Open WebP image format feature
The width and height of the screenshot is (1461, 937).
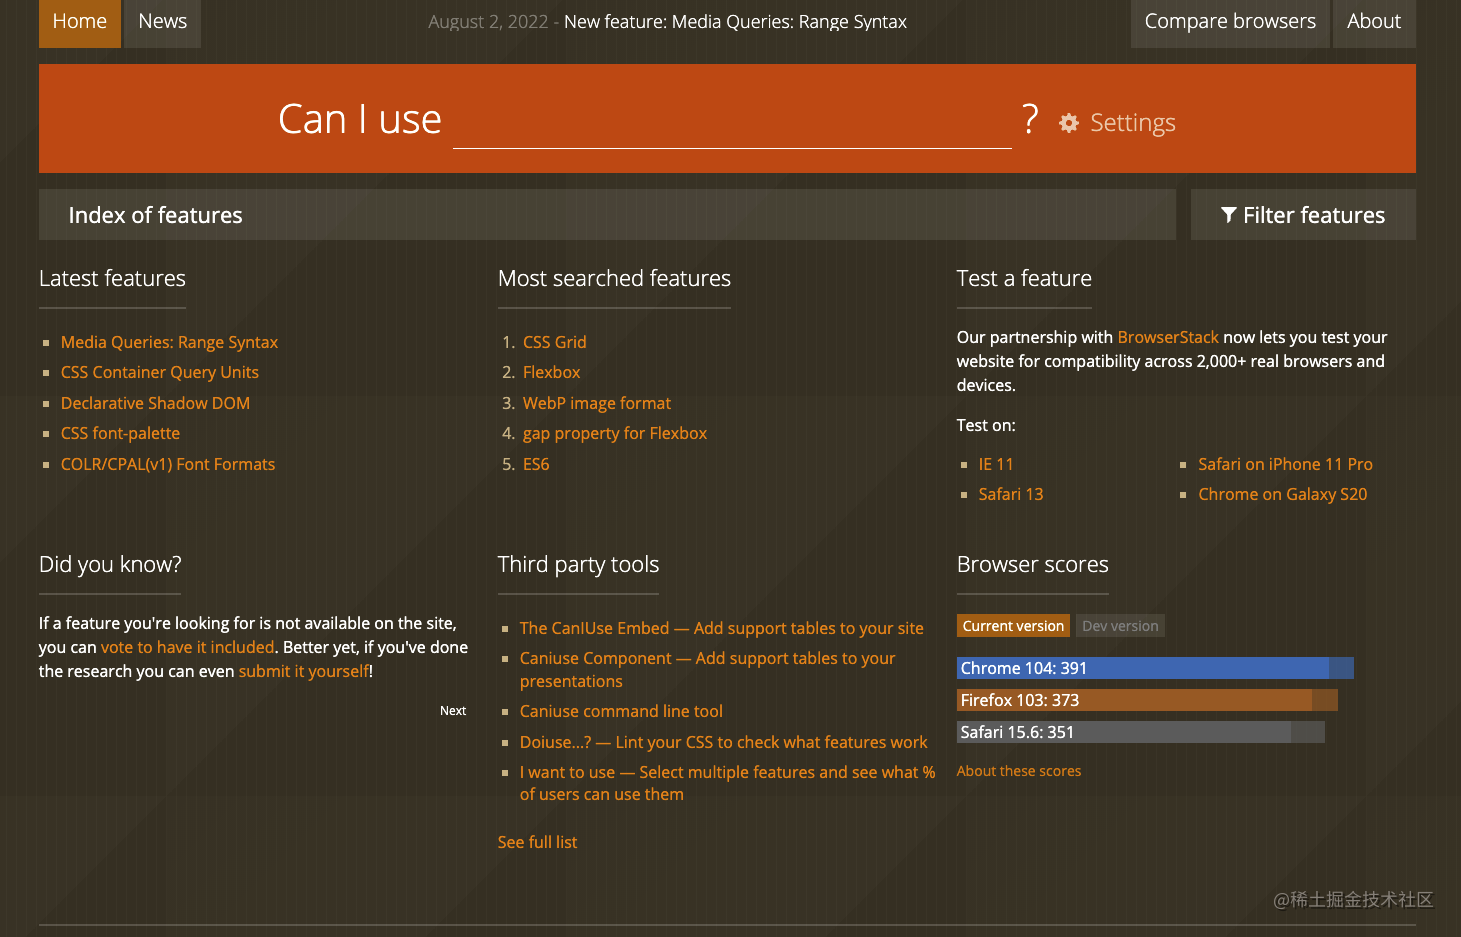(x=597, y=403)
